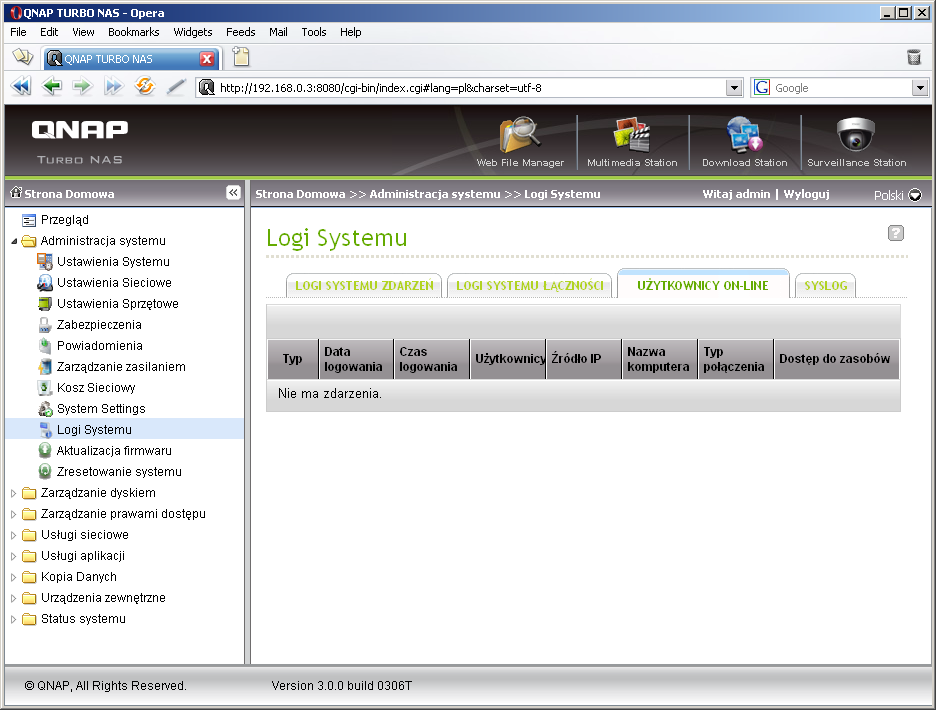Select the Użytkownicy On-Line tab
936x710 pixels.
click(703, 284)
